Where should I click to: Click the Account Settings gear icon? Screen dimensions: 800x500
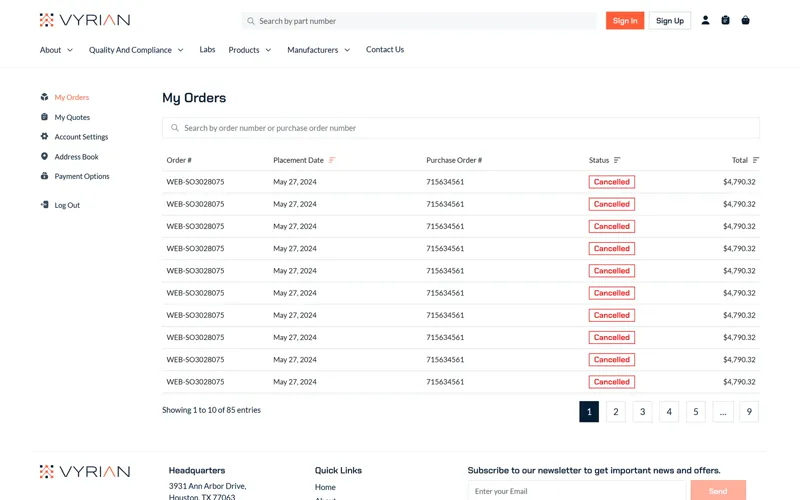pyautogui.click(x=44, y=136)
